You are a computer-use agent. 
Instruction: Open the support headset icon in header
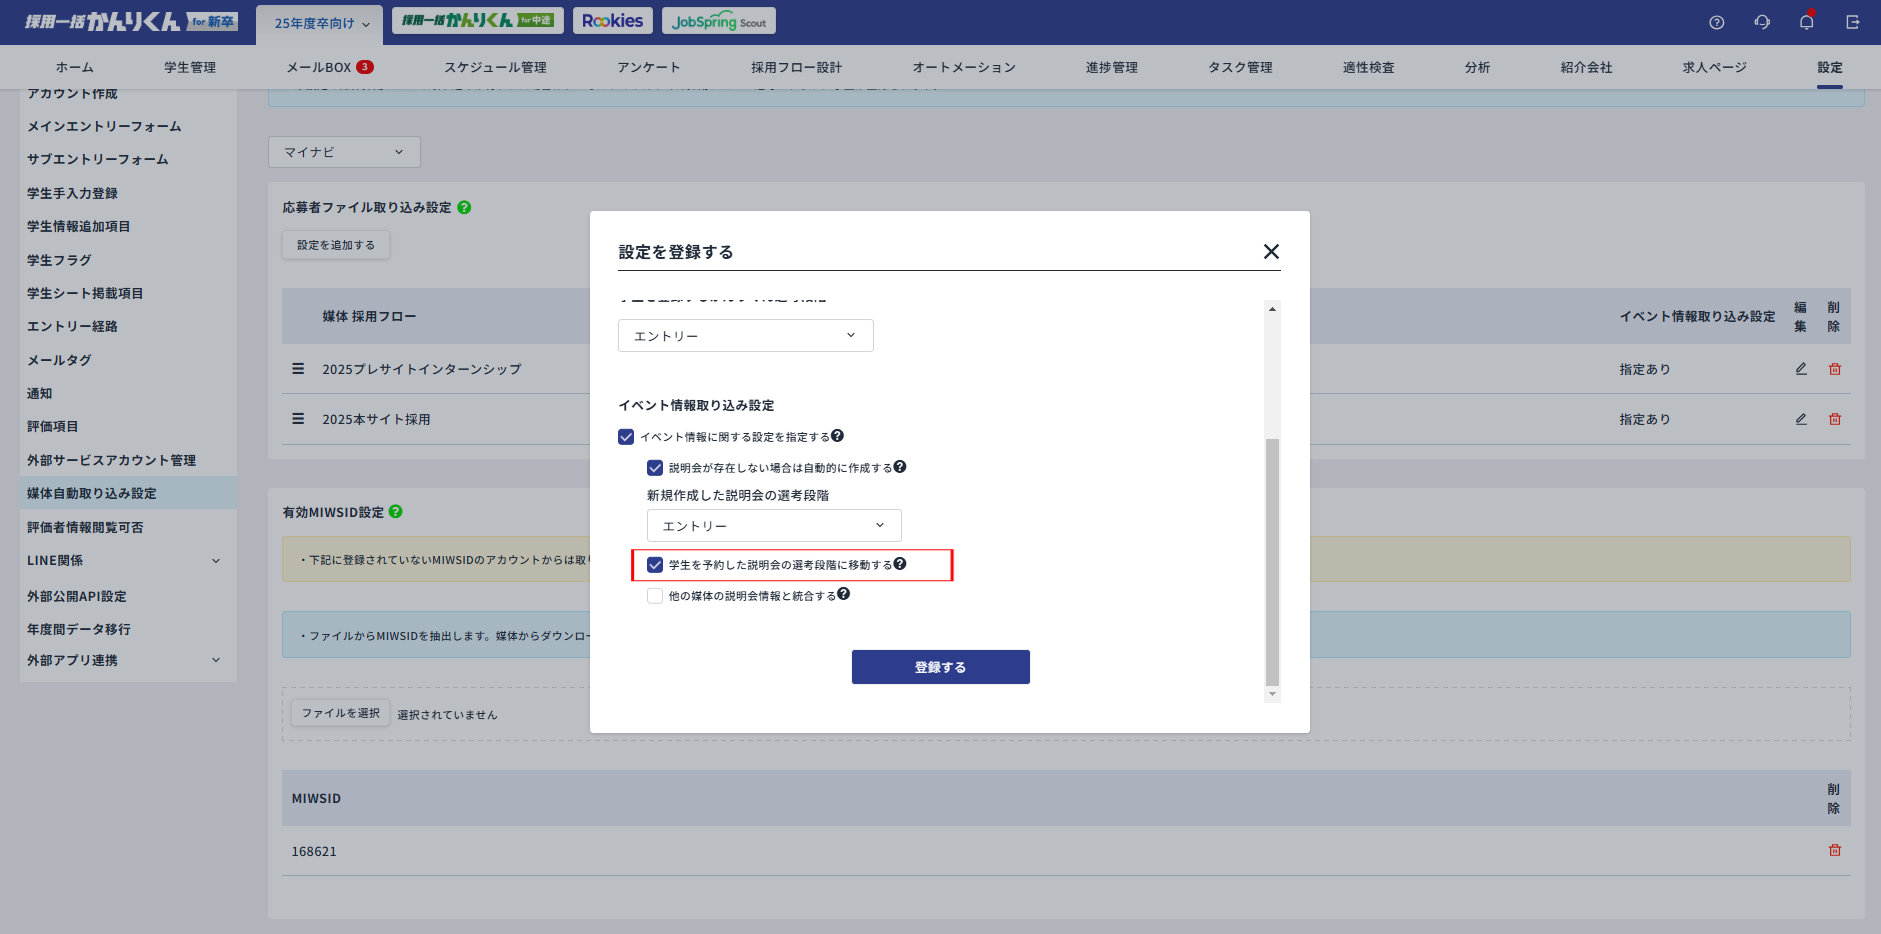(x=1762, y=22)
